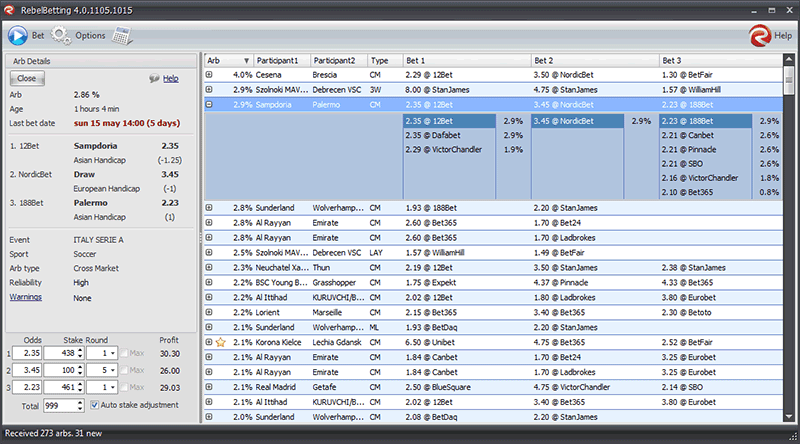Open Round dropdown for bet 2
This screenshot has height=444, width=800.
pyautogui.click(x=113, y=370)
